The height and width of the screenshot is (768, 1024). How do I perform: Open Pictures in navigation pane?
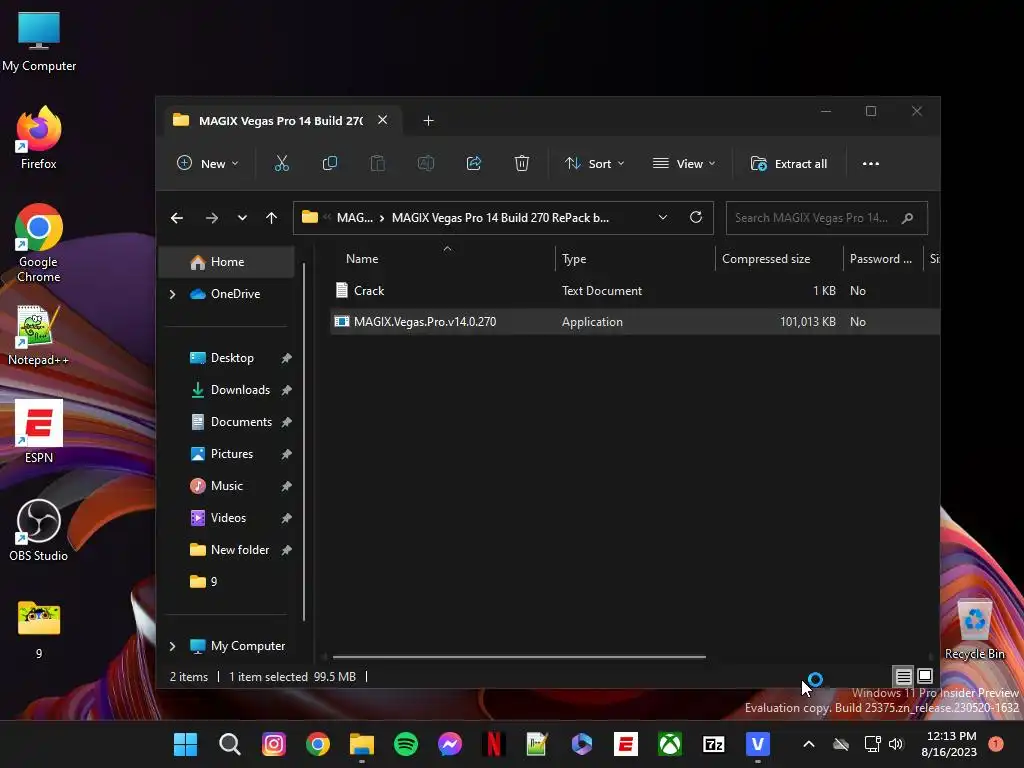pyautogui.click(x=231, y=454)
